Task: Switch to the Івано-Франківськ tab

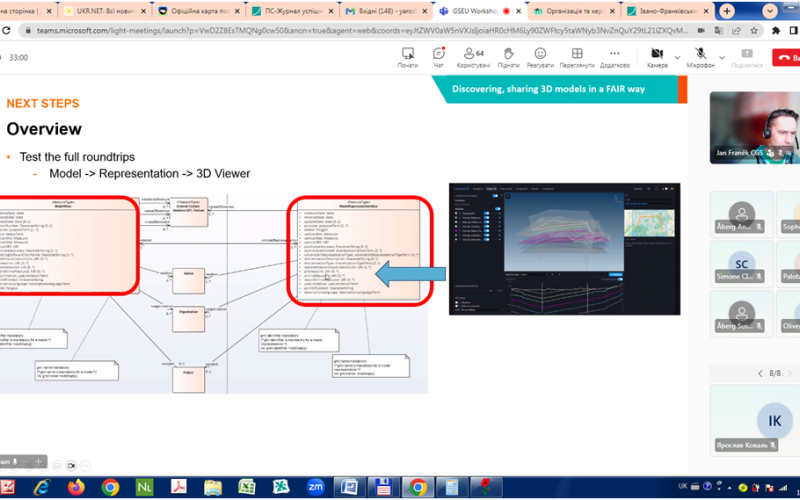Action: pos(668,11)
